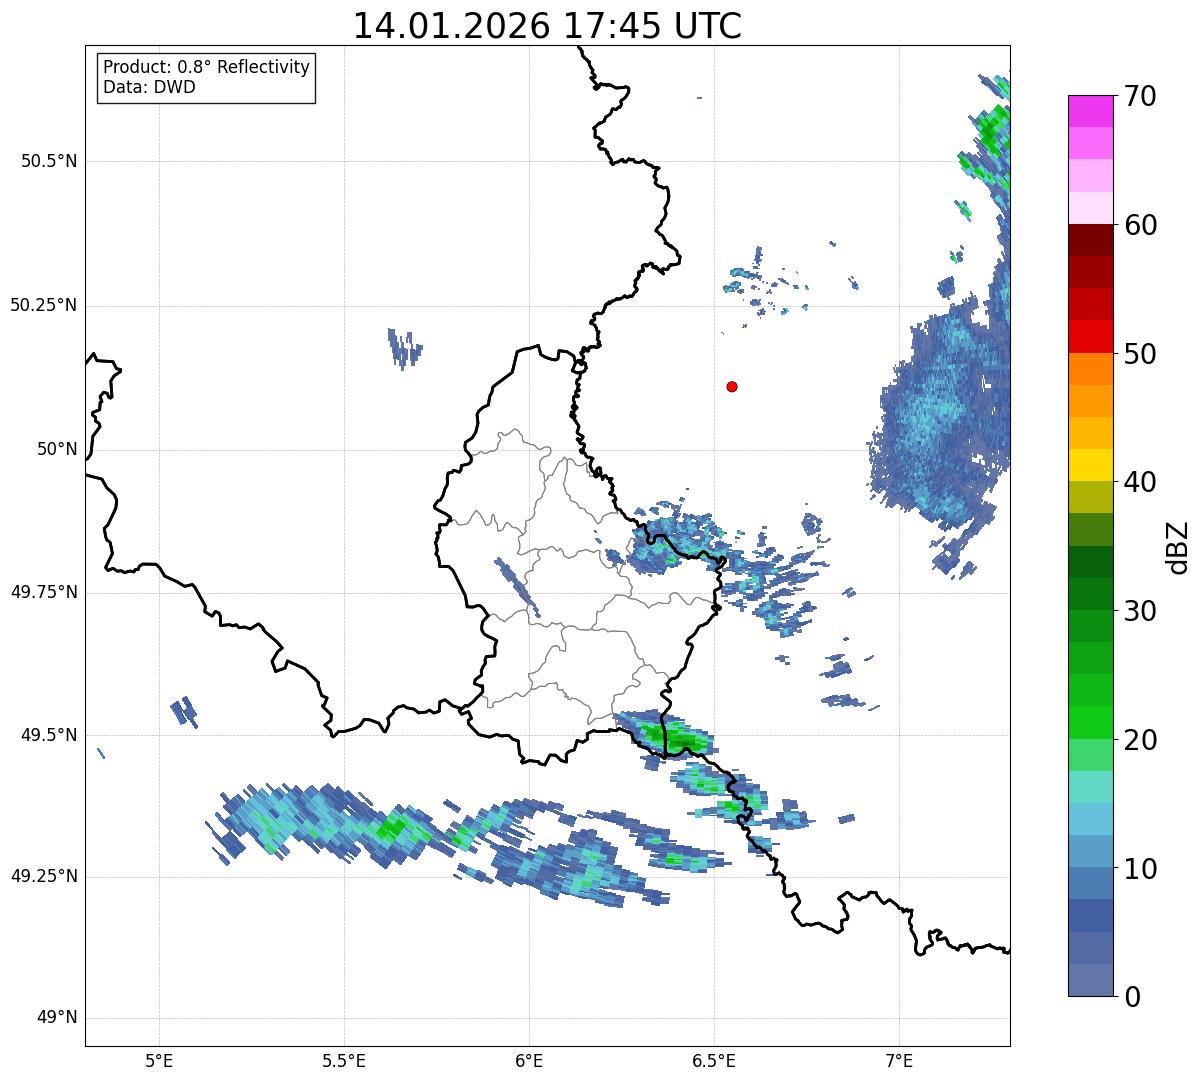Click the colorbar tick label '10'
The height and width of the screenshot is (1081, 1202).
click(1140, 869)
